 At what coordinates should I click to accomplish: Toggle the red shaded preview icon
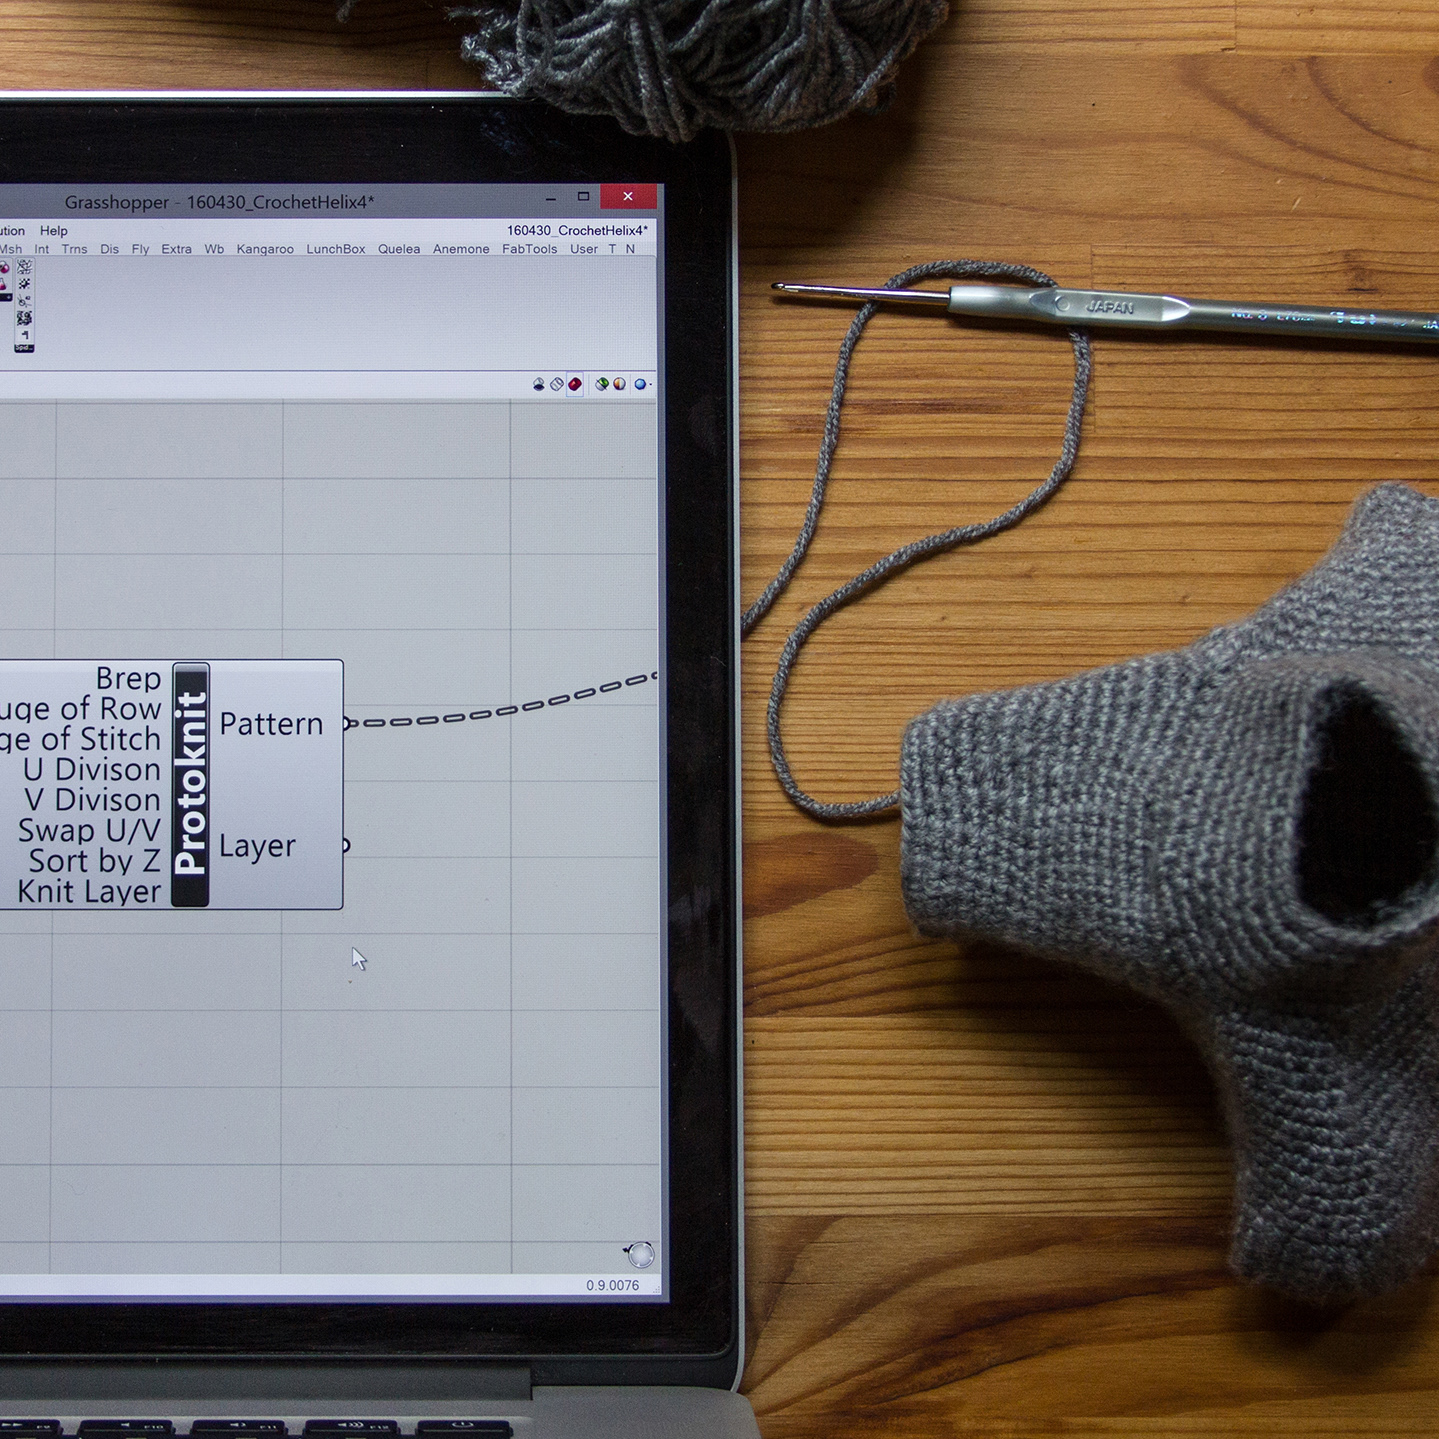click(575, 384)
